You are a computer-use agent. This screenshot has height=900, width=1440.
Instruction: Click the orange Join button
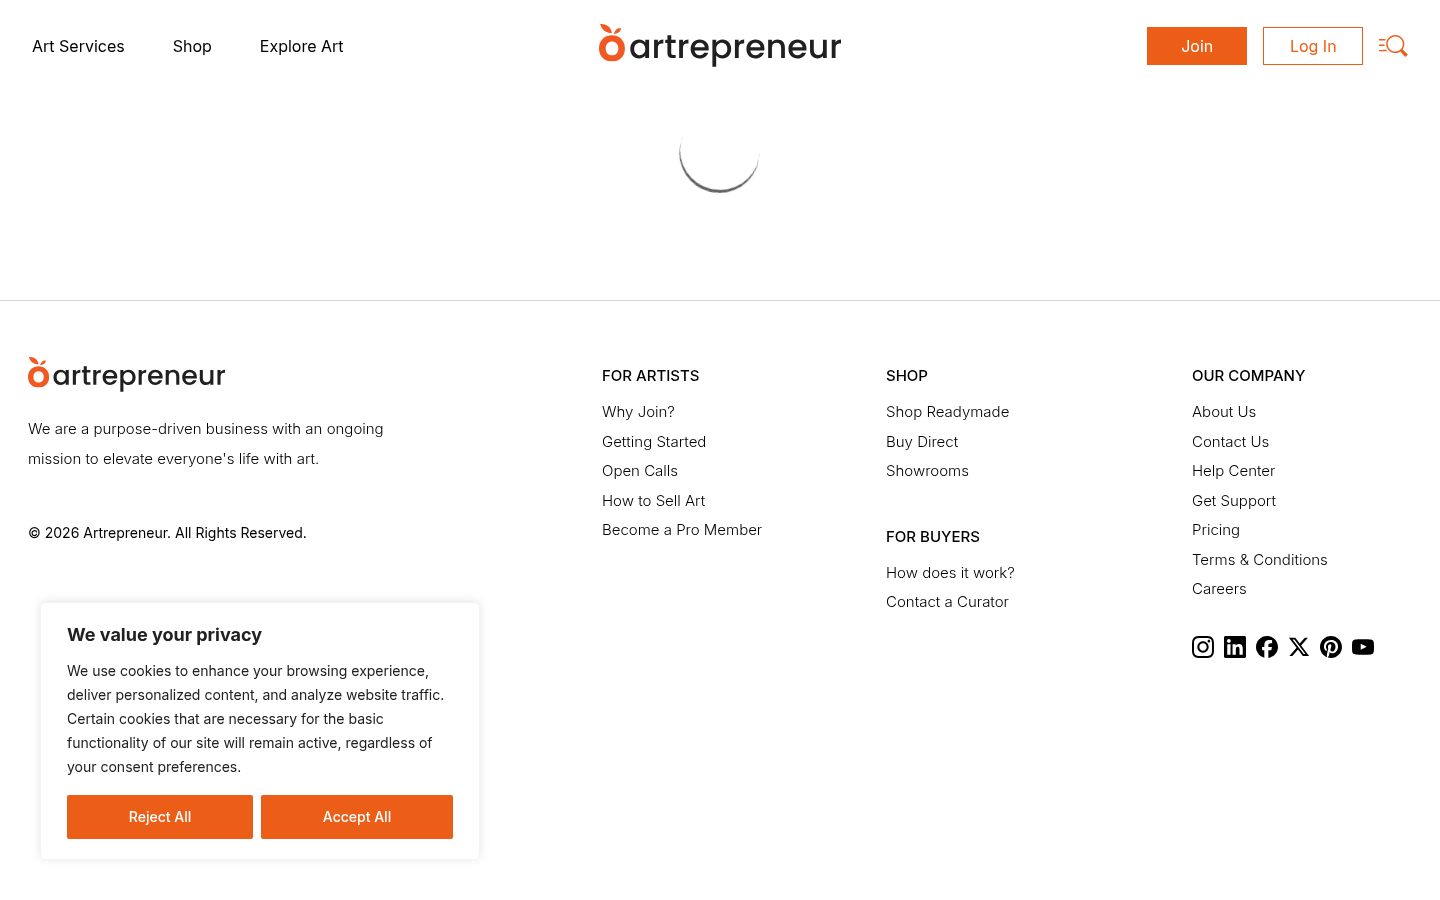[1197, 46]
